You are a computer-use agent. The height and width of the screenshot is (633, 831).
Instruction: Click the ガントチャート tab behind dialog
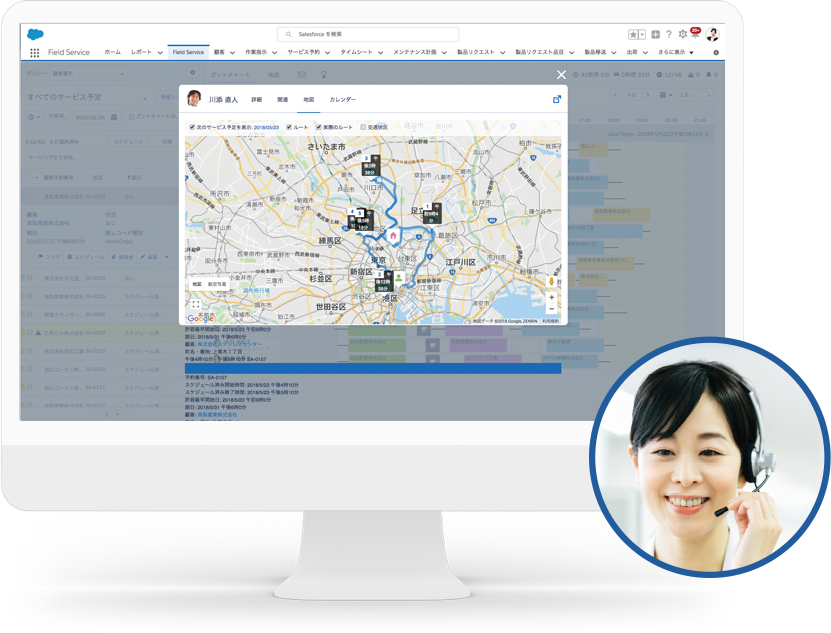[230, 75]
